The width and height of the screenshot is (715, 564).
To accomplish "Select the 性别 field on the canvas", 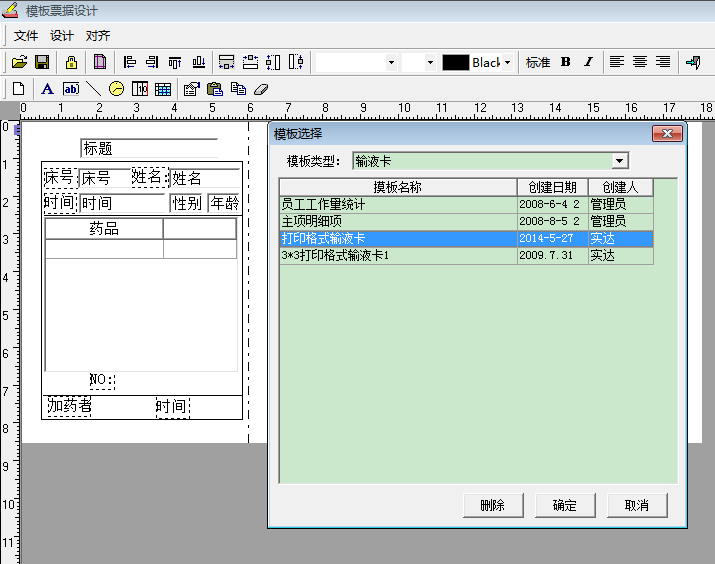I will 187,203.
